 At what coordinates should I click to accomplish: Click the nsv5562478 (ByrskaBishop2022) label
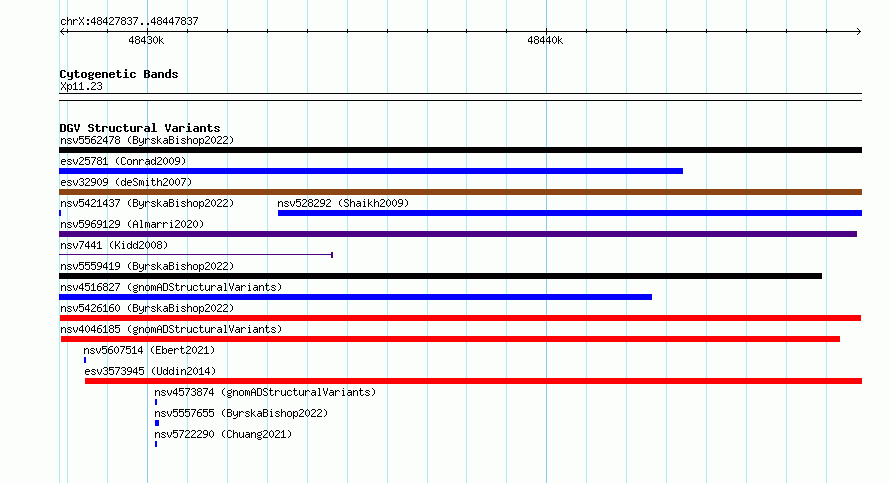pyautogui.click(x=147, y=140)
